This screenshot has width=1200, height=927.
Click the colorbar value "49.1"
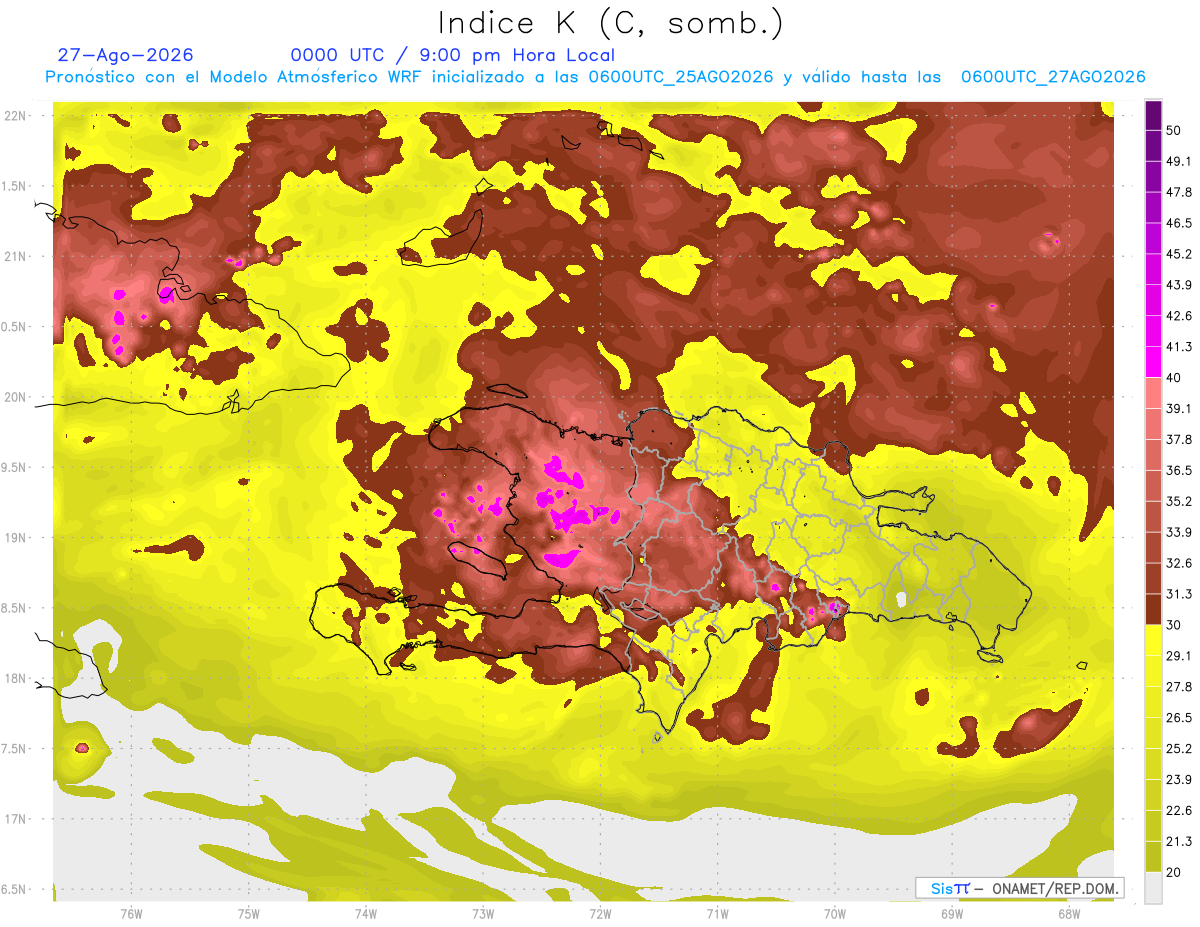tap(1178, 161)
